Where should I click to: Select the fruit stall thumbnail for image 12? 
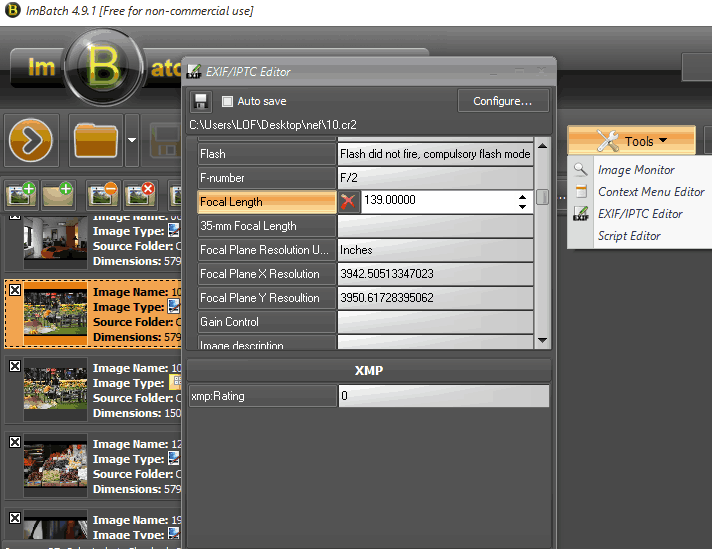point(55,464)
